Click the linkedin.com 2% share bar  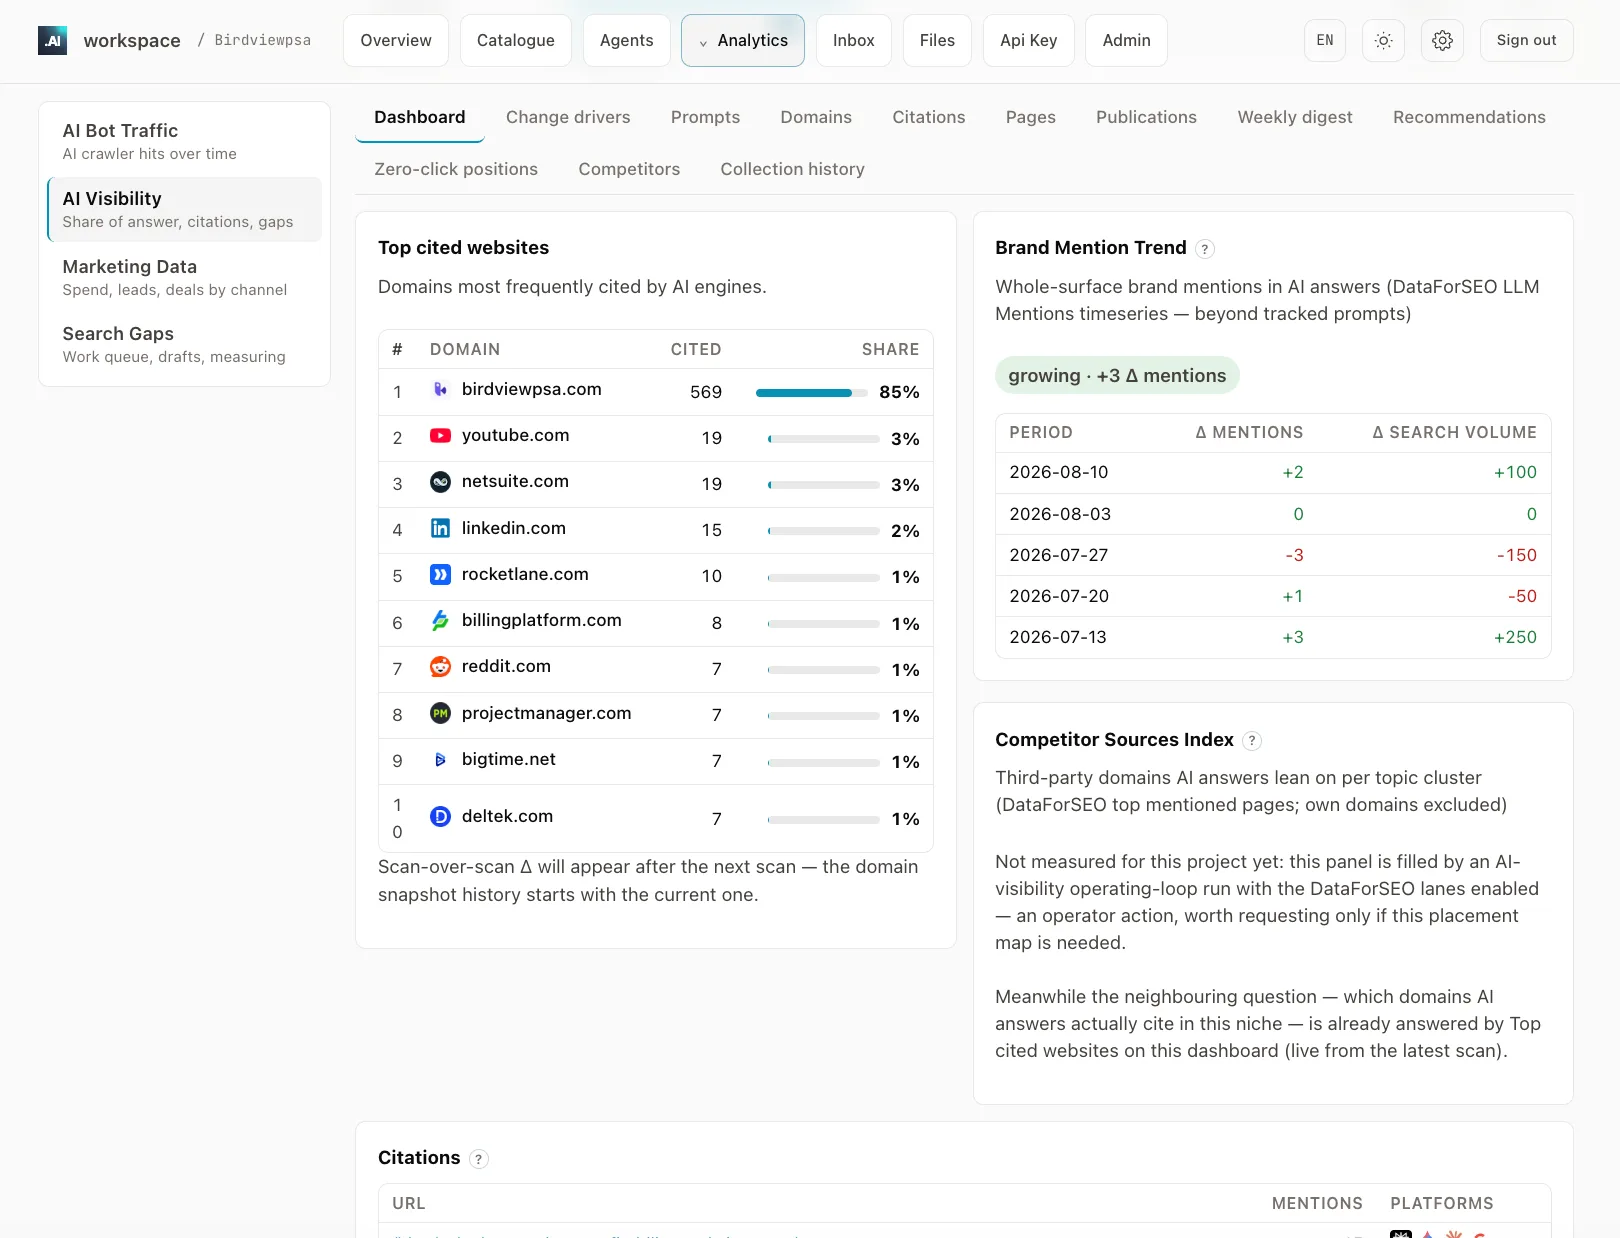click(x=823, y=531)
